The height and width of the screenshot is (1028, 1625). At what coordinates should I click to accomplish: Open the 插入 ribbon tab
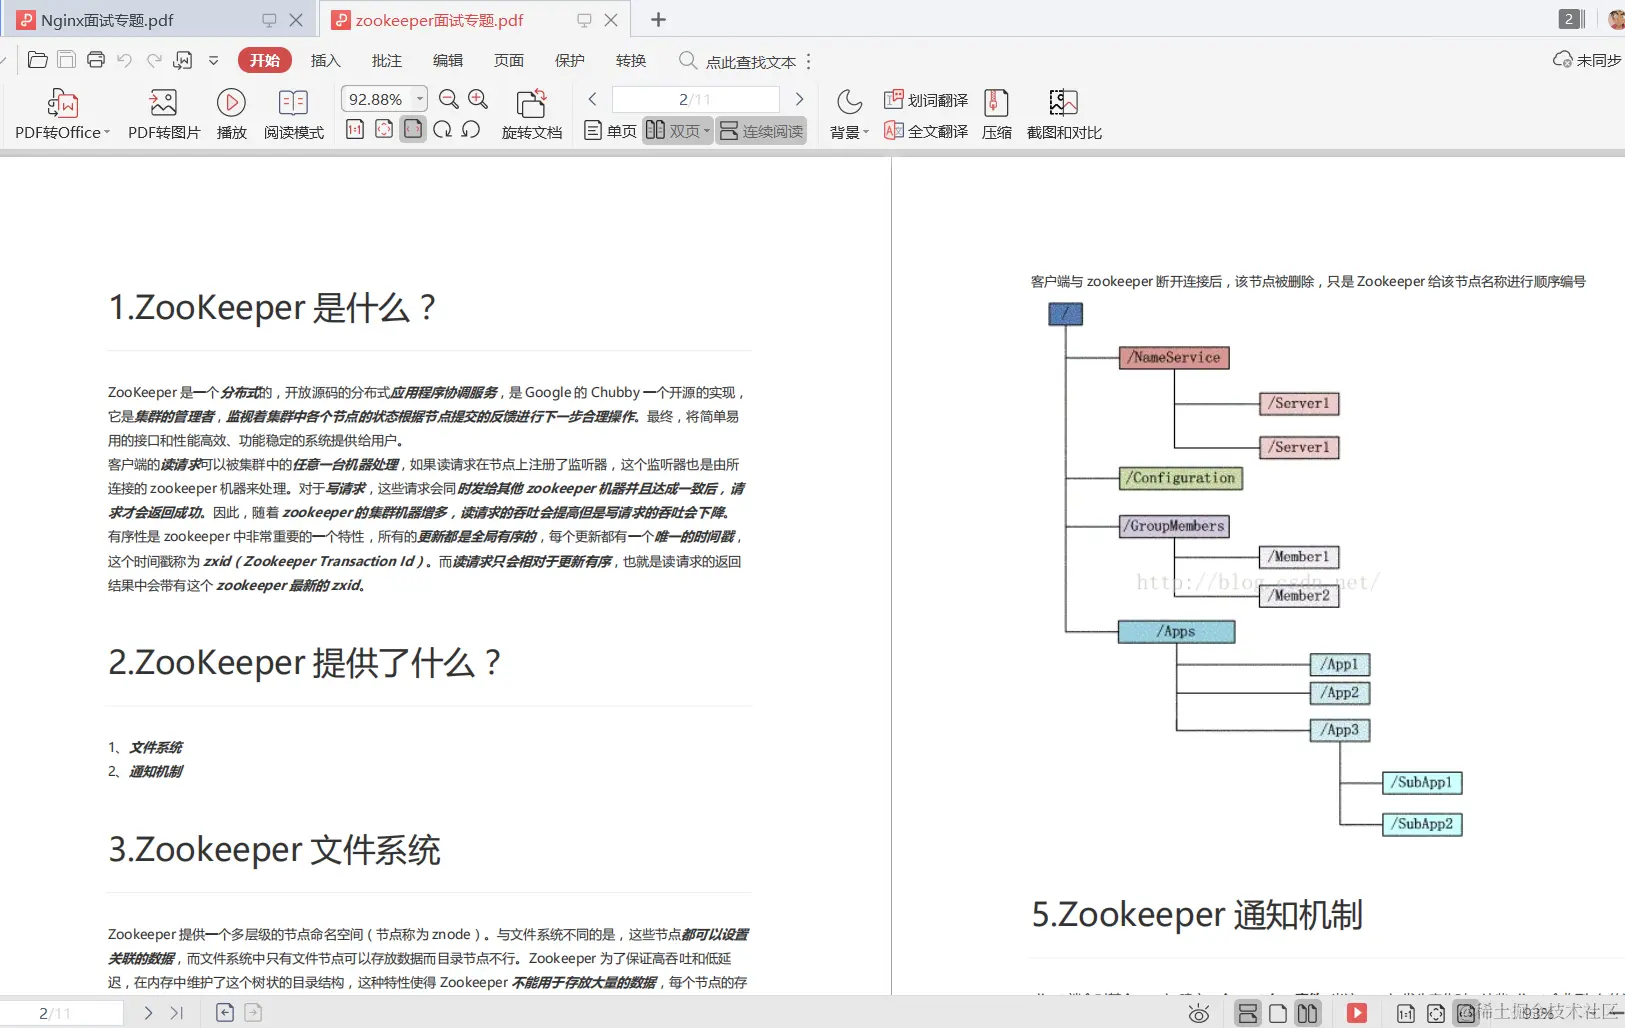coord(324,60)
